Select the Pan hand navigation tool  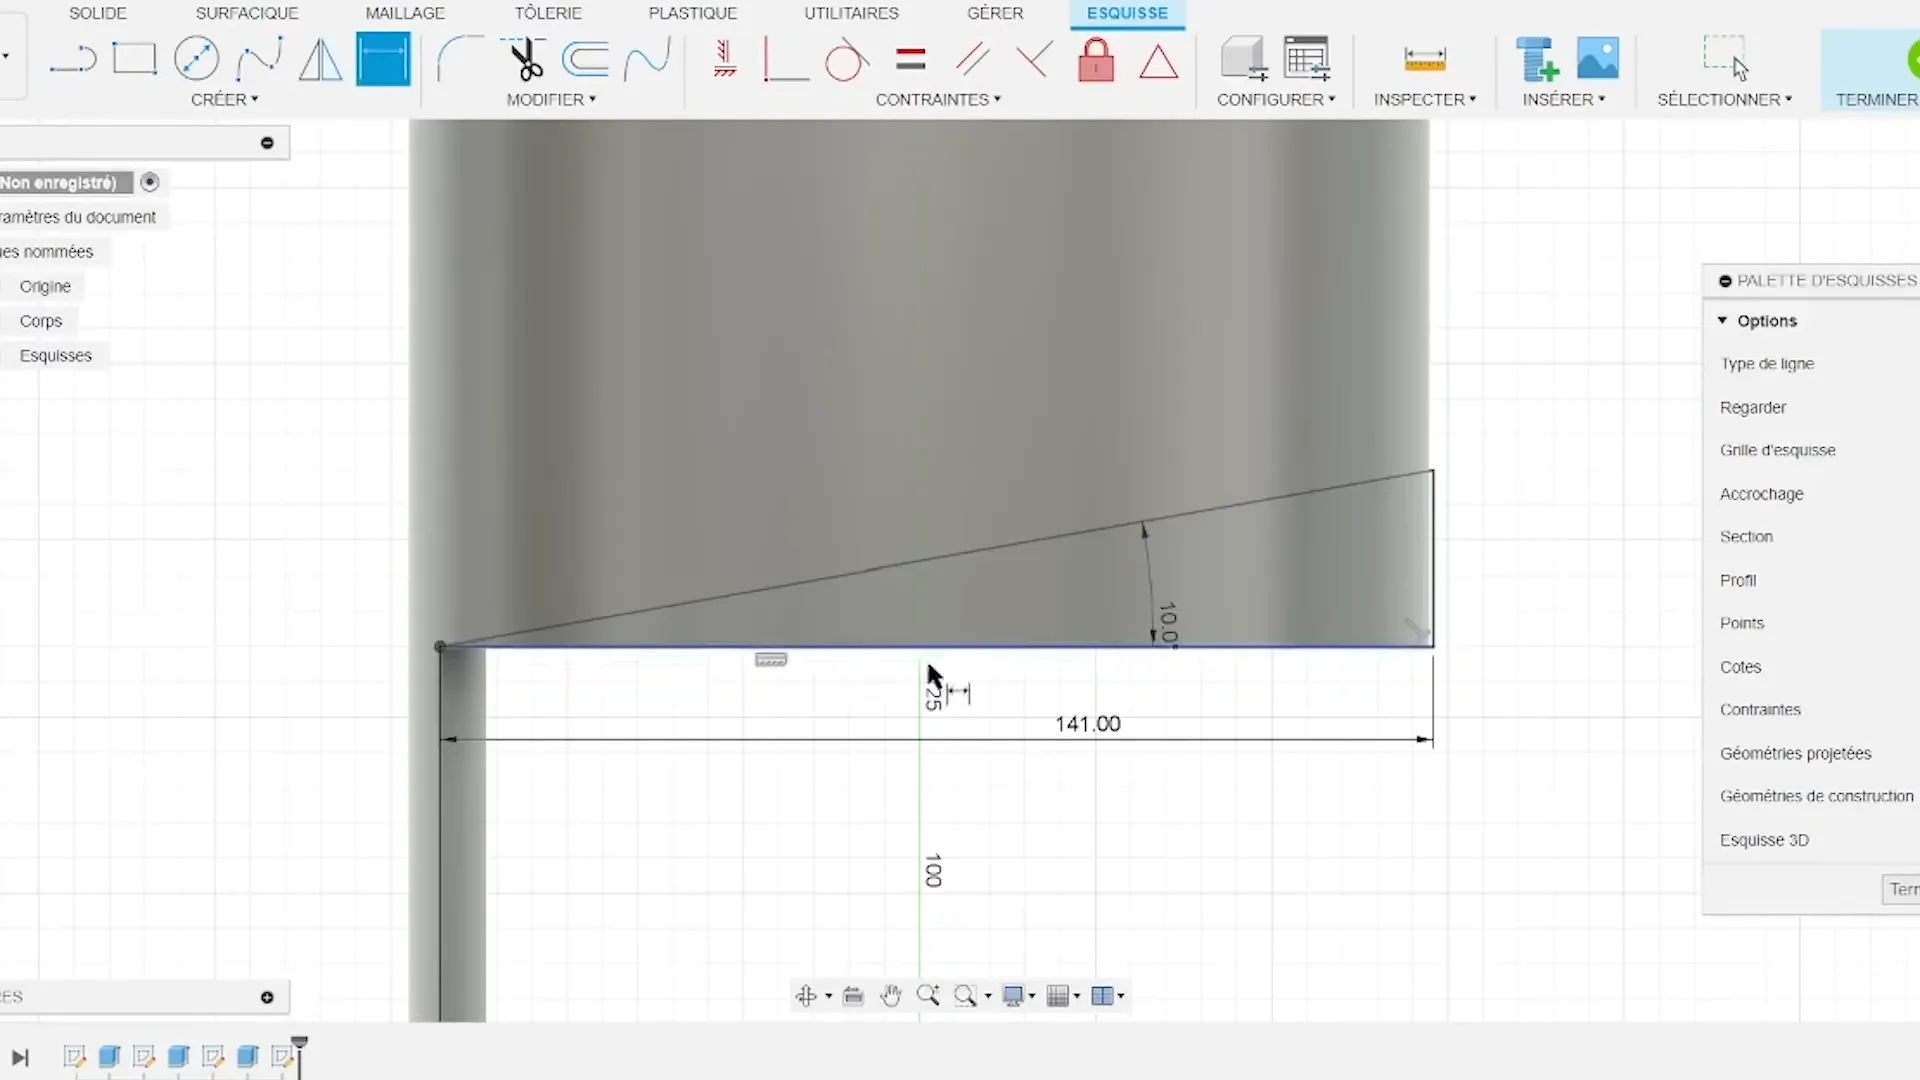[x=891, y=995]
